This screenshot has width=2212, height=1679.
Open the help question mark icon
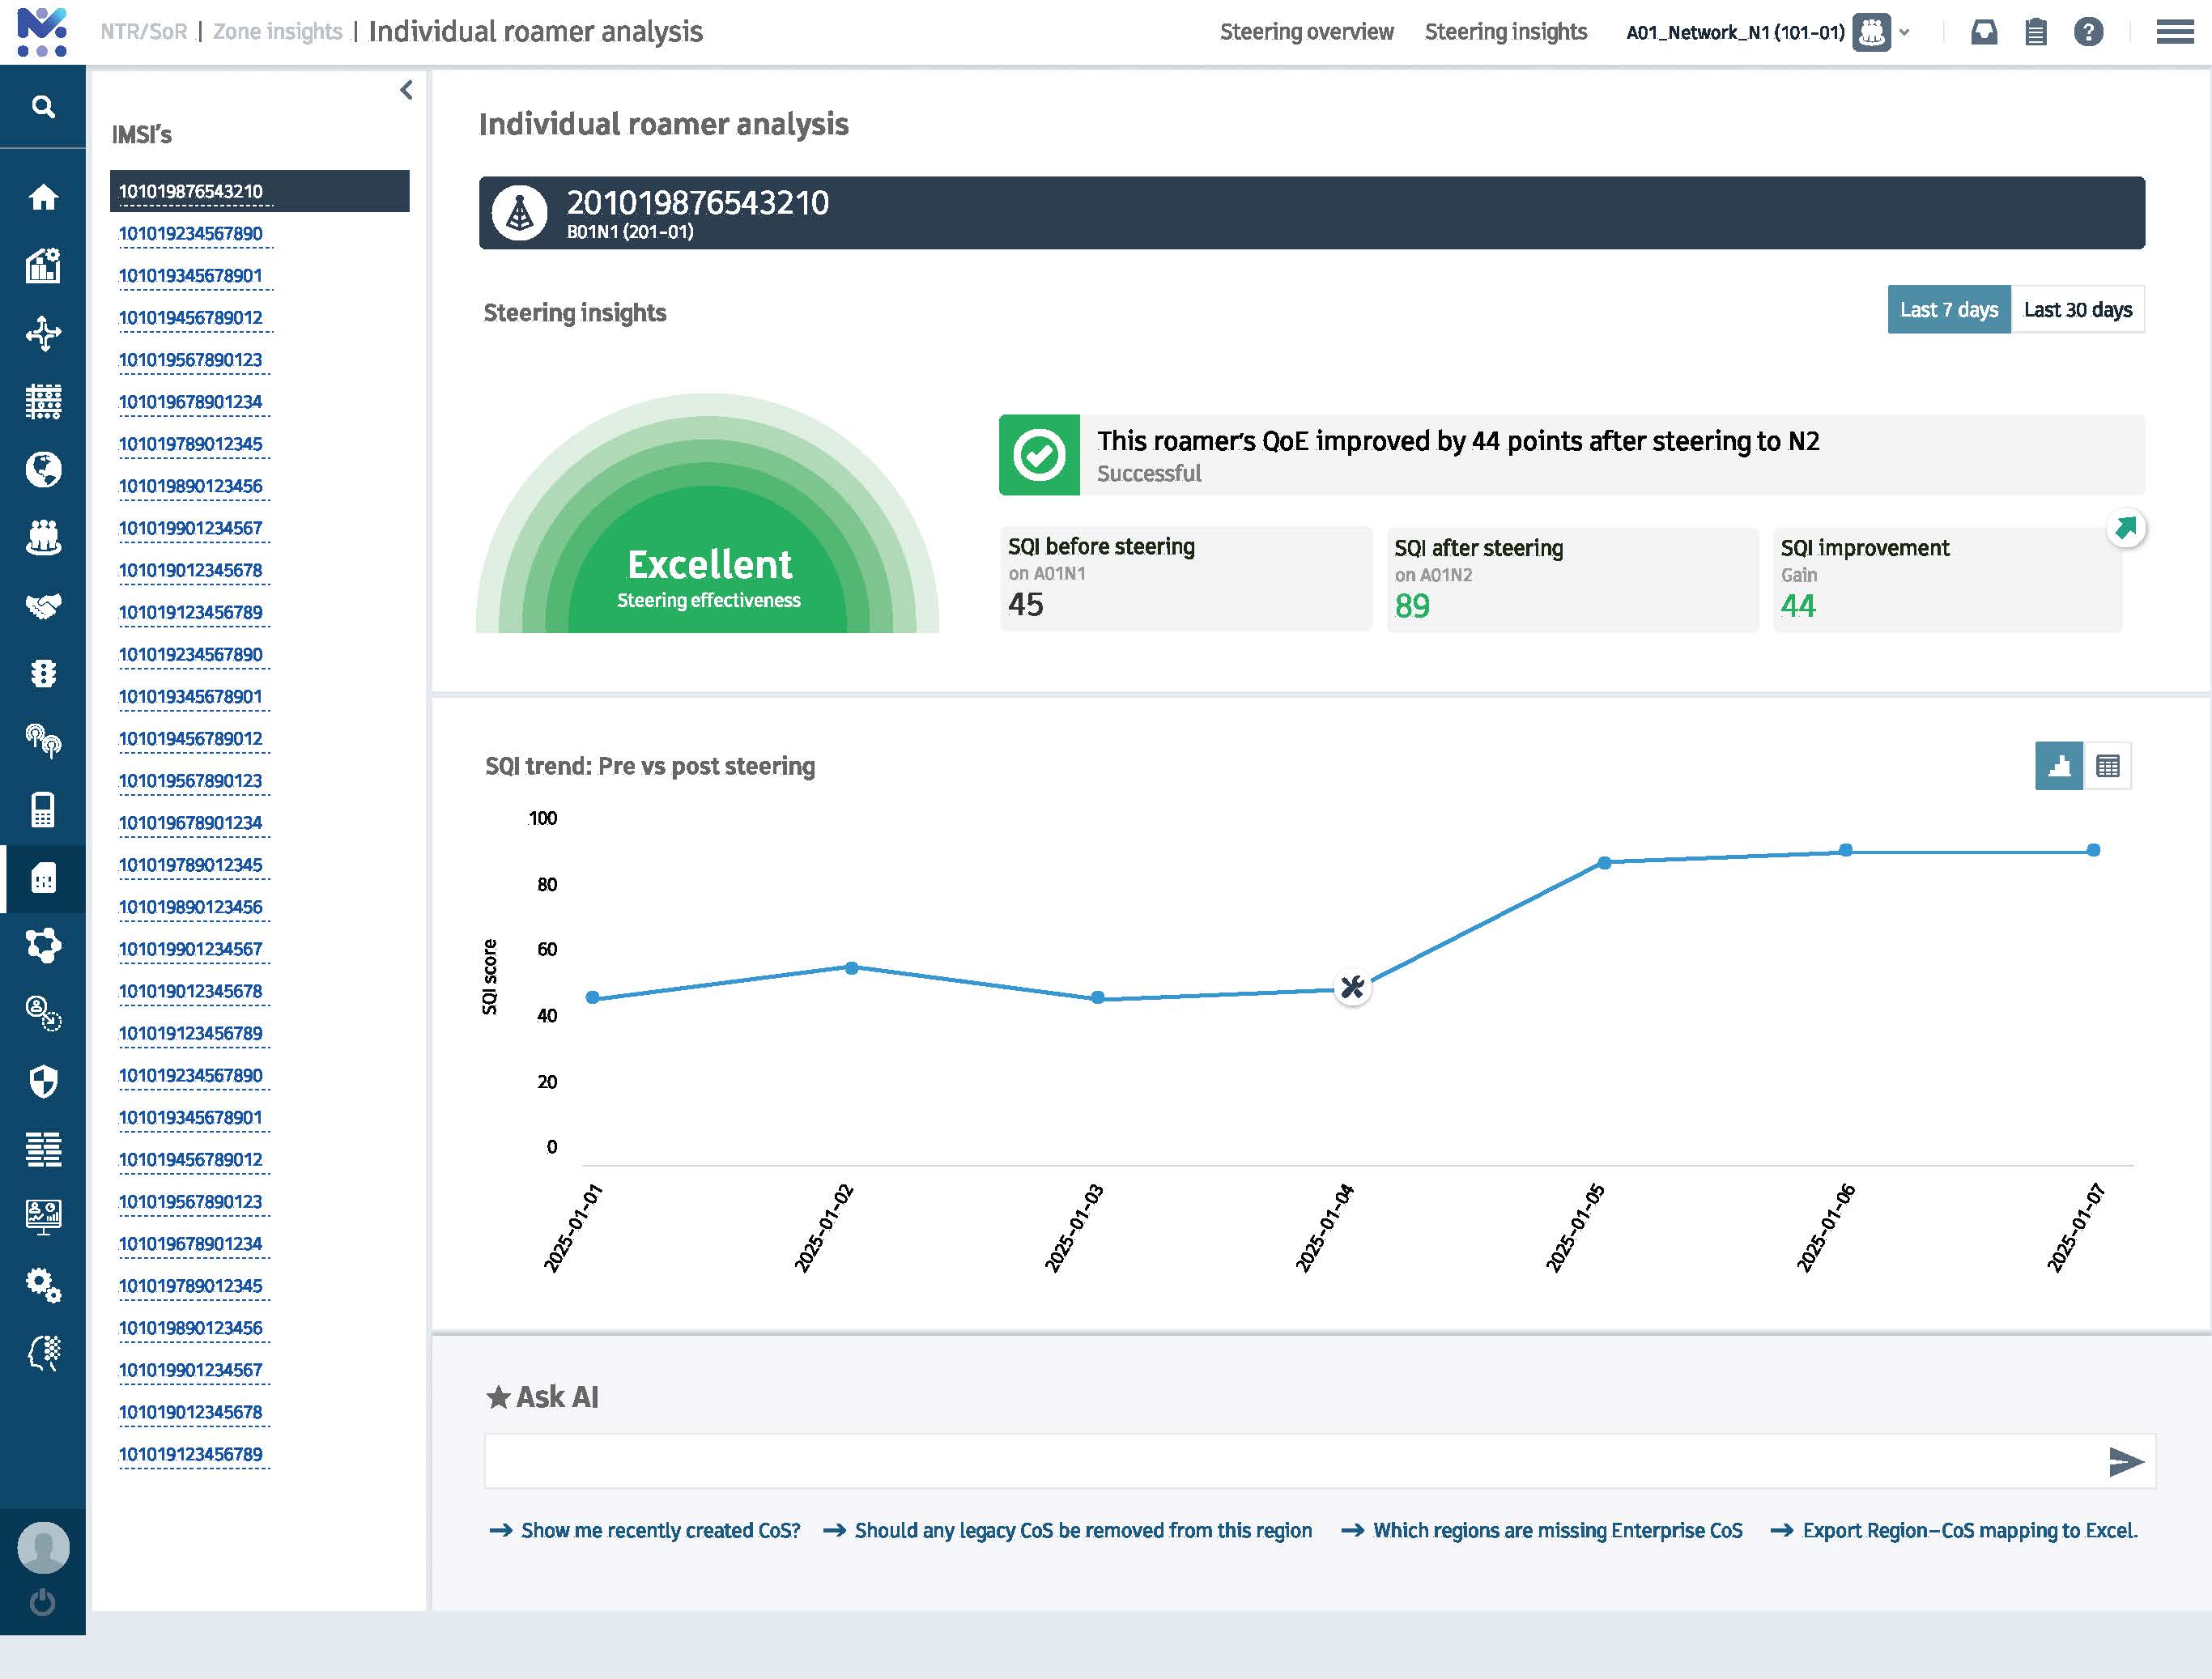tap(2088, 32)
